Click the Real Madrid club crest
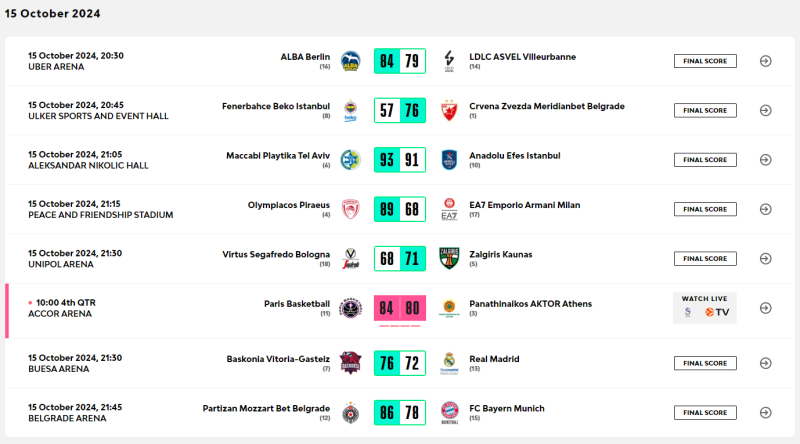Image resolution: width=800 pixels, height=444 pixels. click(449, 363)
